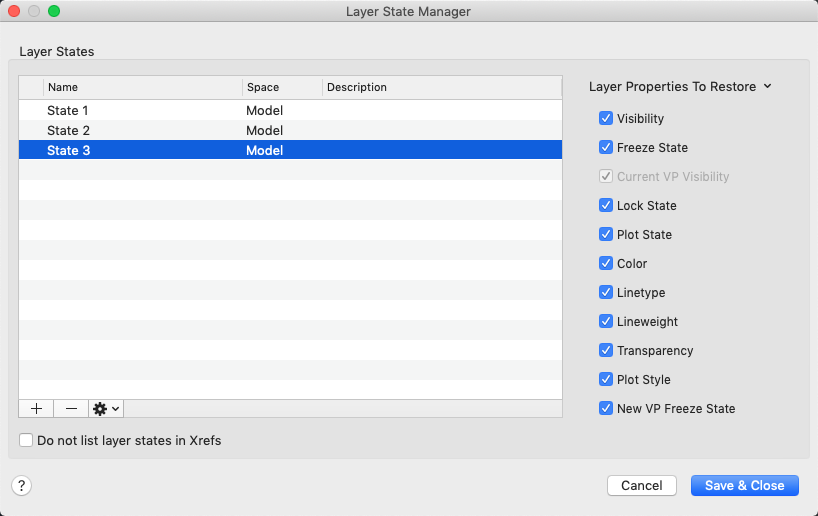The image size is (818, 516).
Task: Toggle the Plot State checkbox
Action: (x=606, y=234)
